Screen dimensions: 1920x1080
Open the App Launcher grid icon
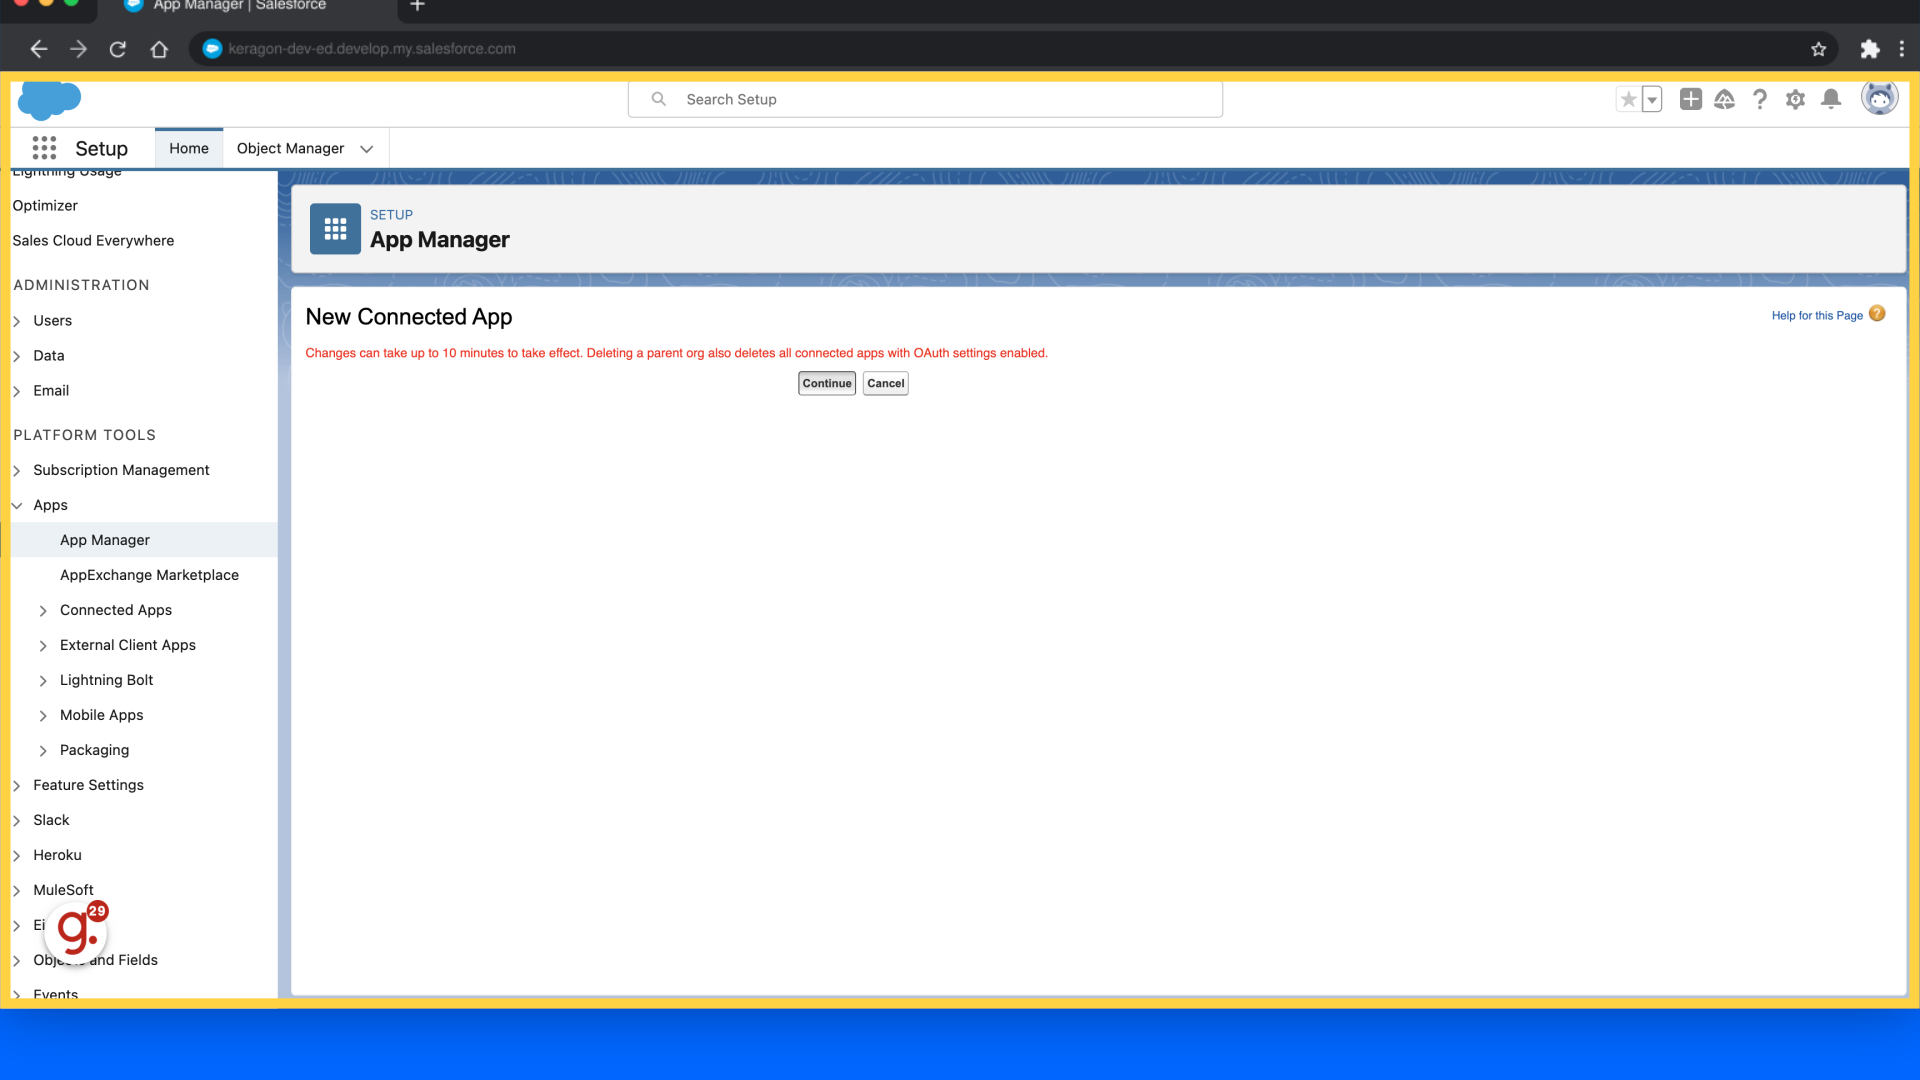(x=44, y=148)
